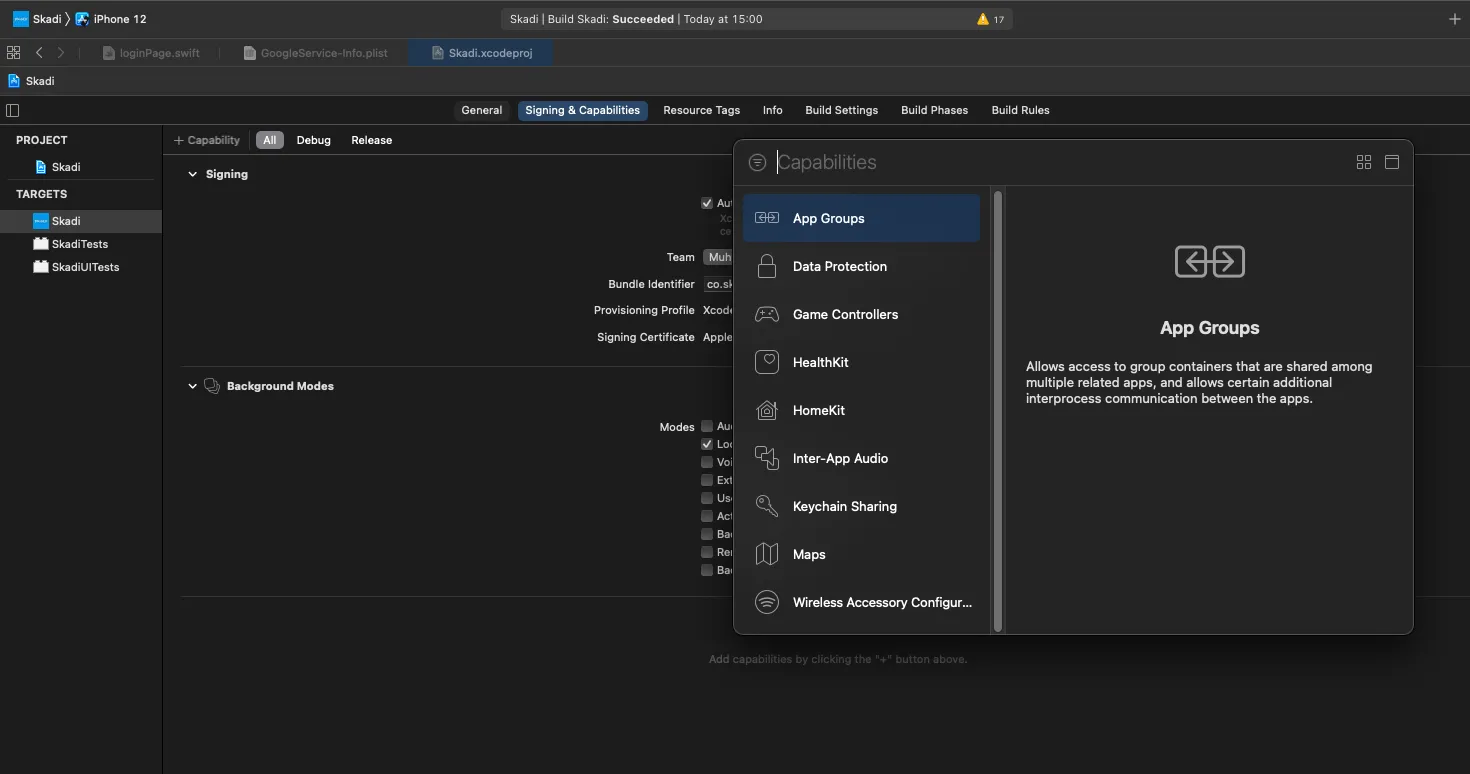Screen dimensions: 1470x774
Task: Select the Debug configuration filter
Action: click(x=313, y=140)
